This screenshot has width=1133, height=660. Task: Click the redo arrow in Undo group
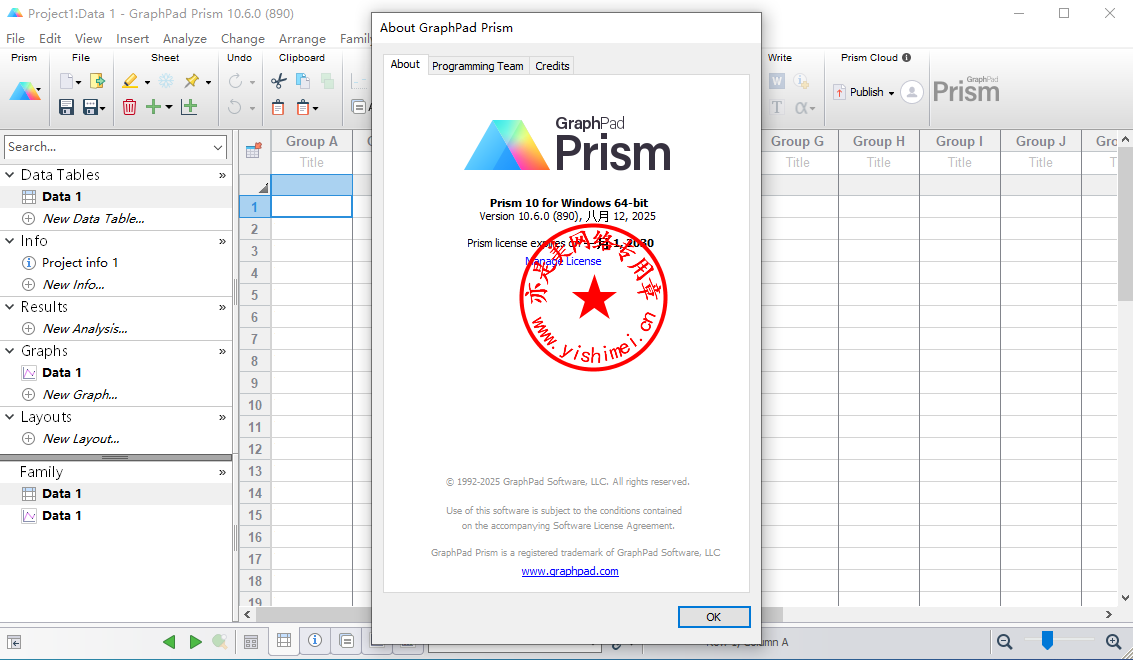[236, 81]
